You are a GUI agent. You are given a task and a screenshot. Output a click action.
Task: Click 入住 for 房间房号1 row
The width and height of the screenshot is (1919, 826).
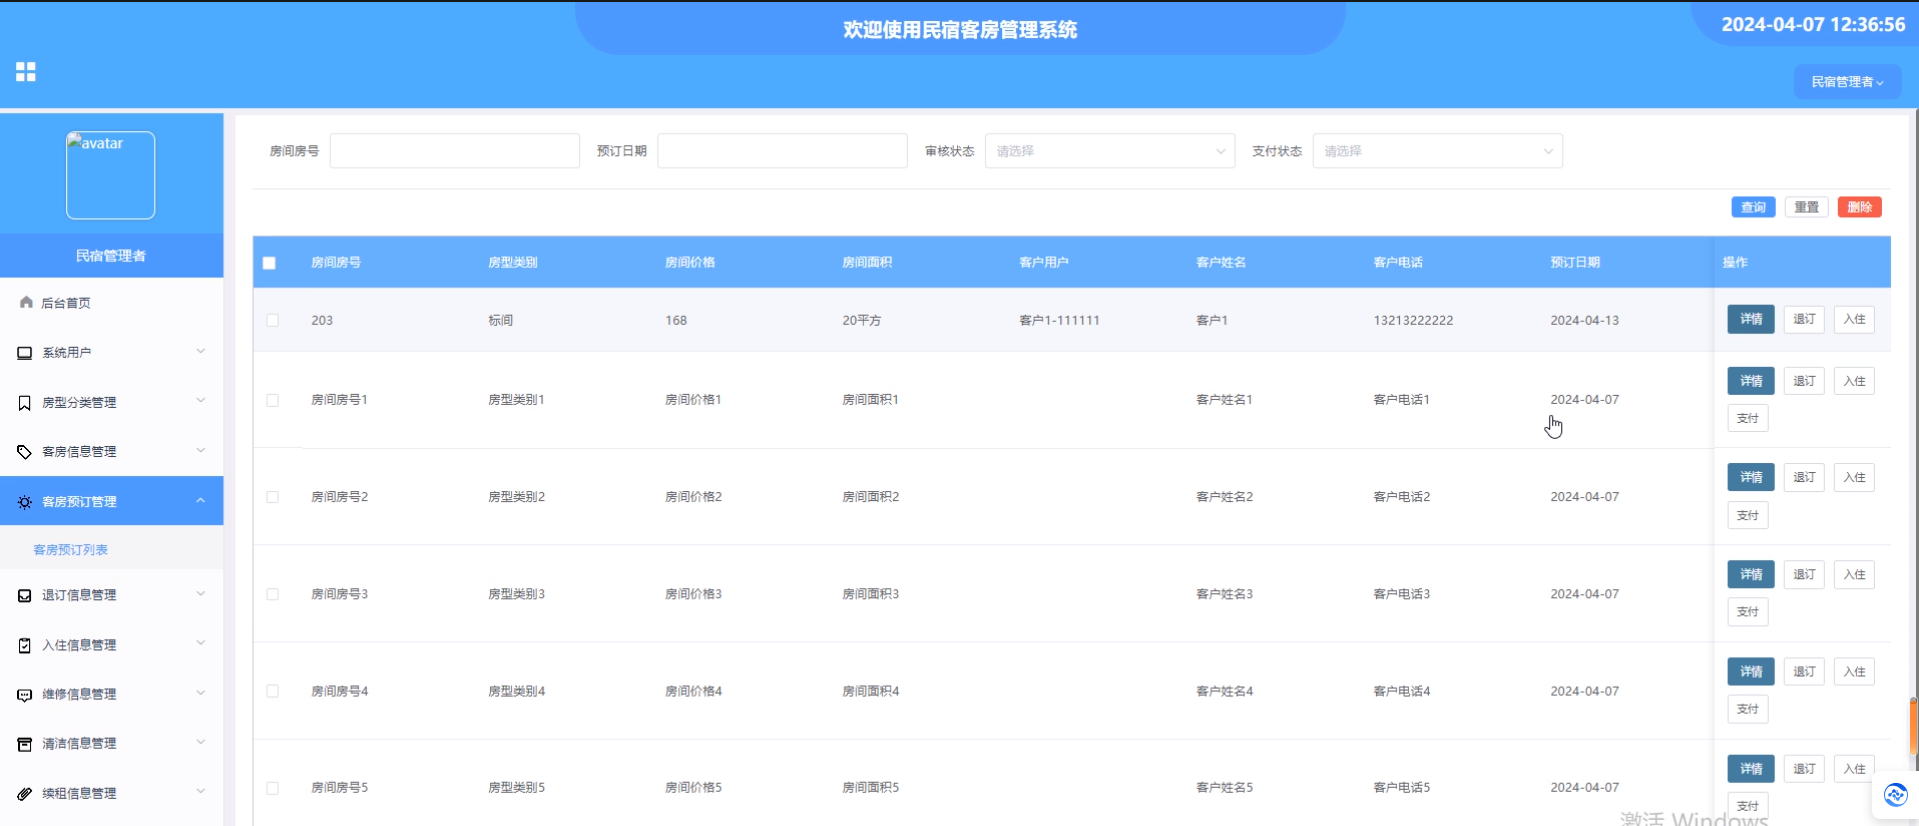tap(1854, 381)
